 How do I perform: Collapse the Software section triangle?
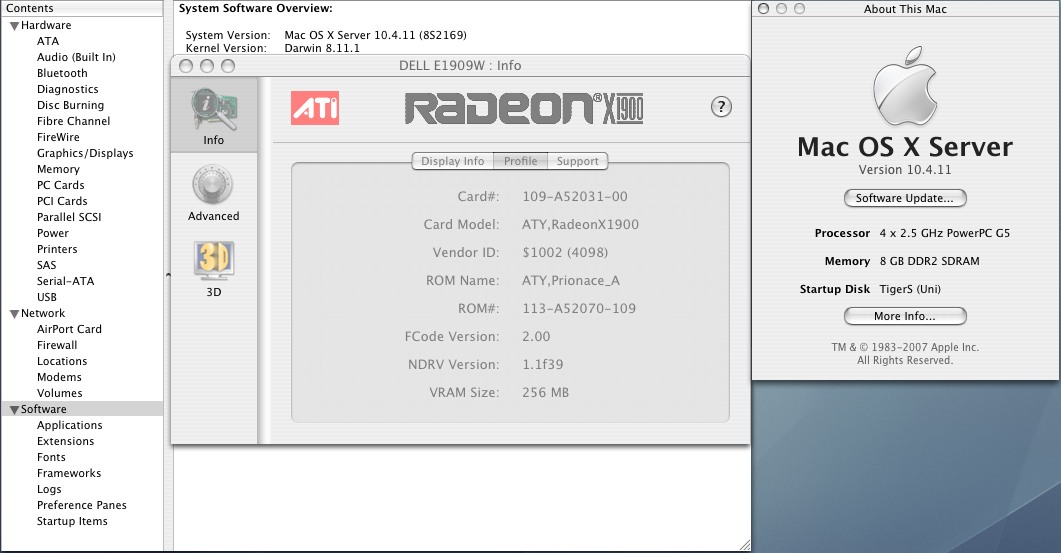(x=14, y=410)
